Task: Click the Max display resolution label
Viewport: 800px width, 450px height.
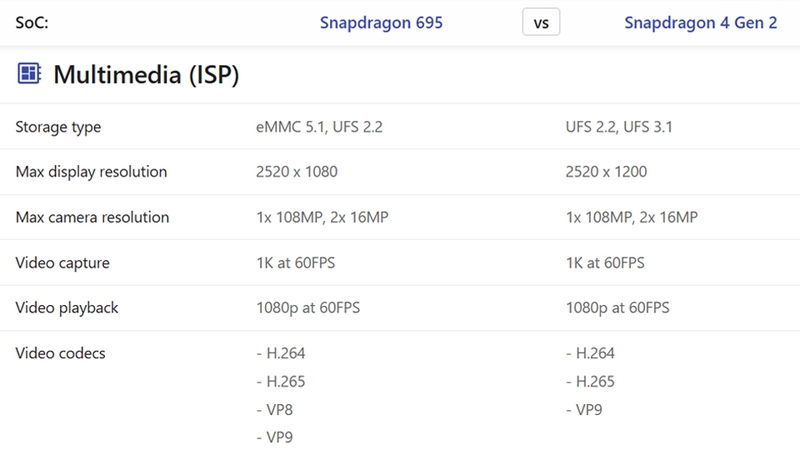Action: tap(91, 171)
